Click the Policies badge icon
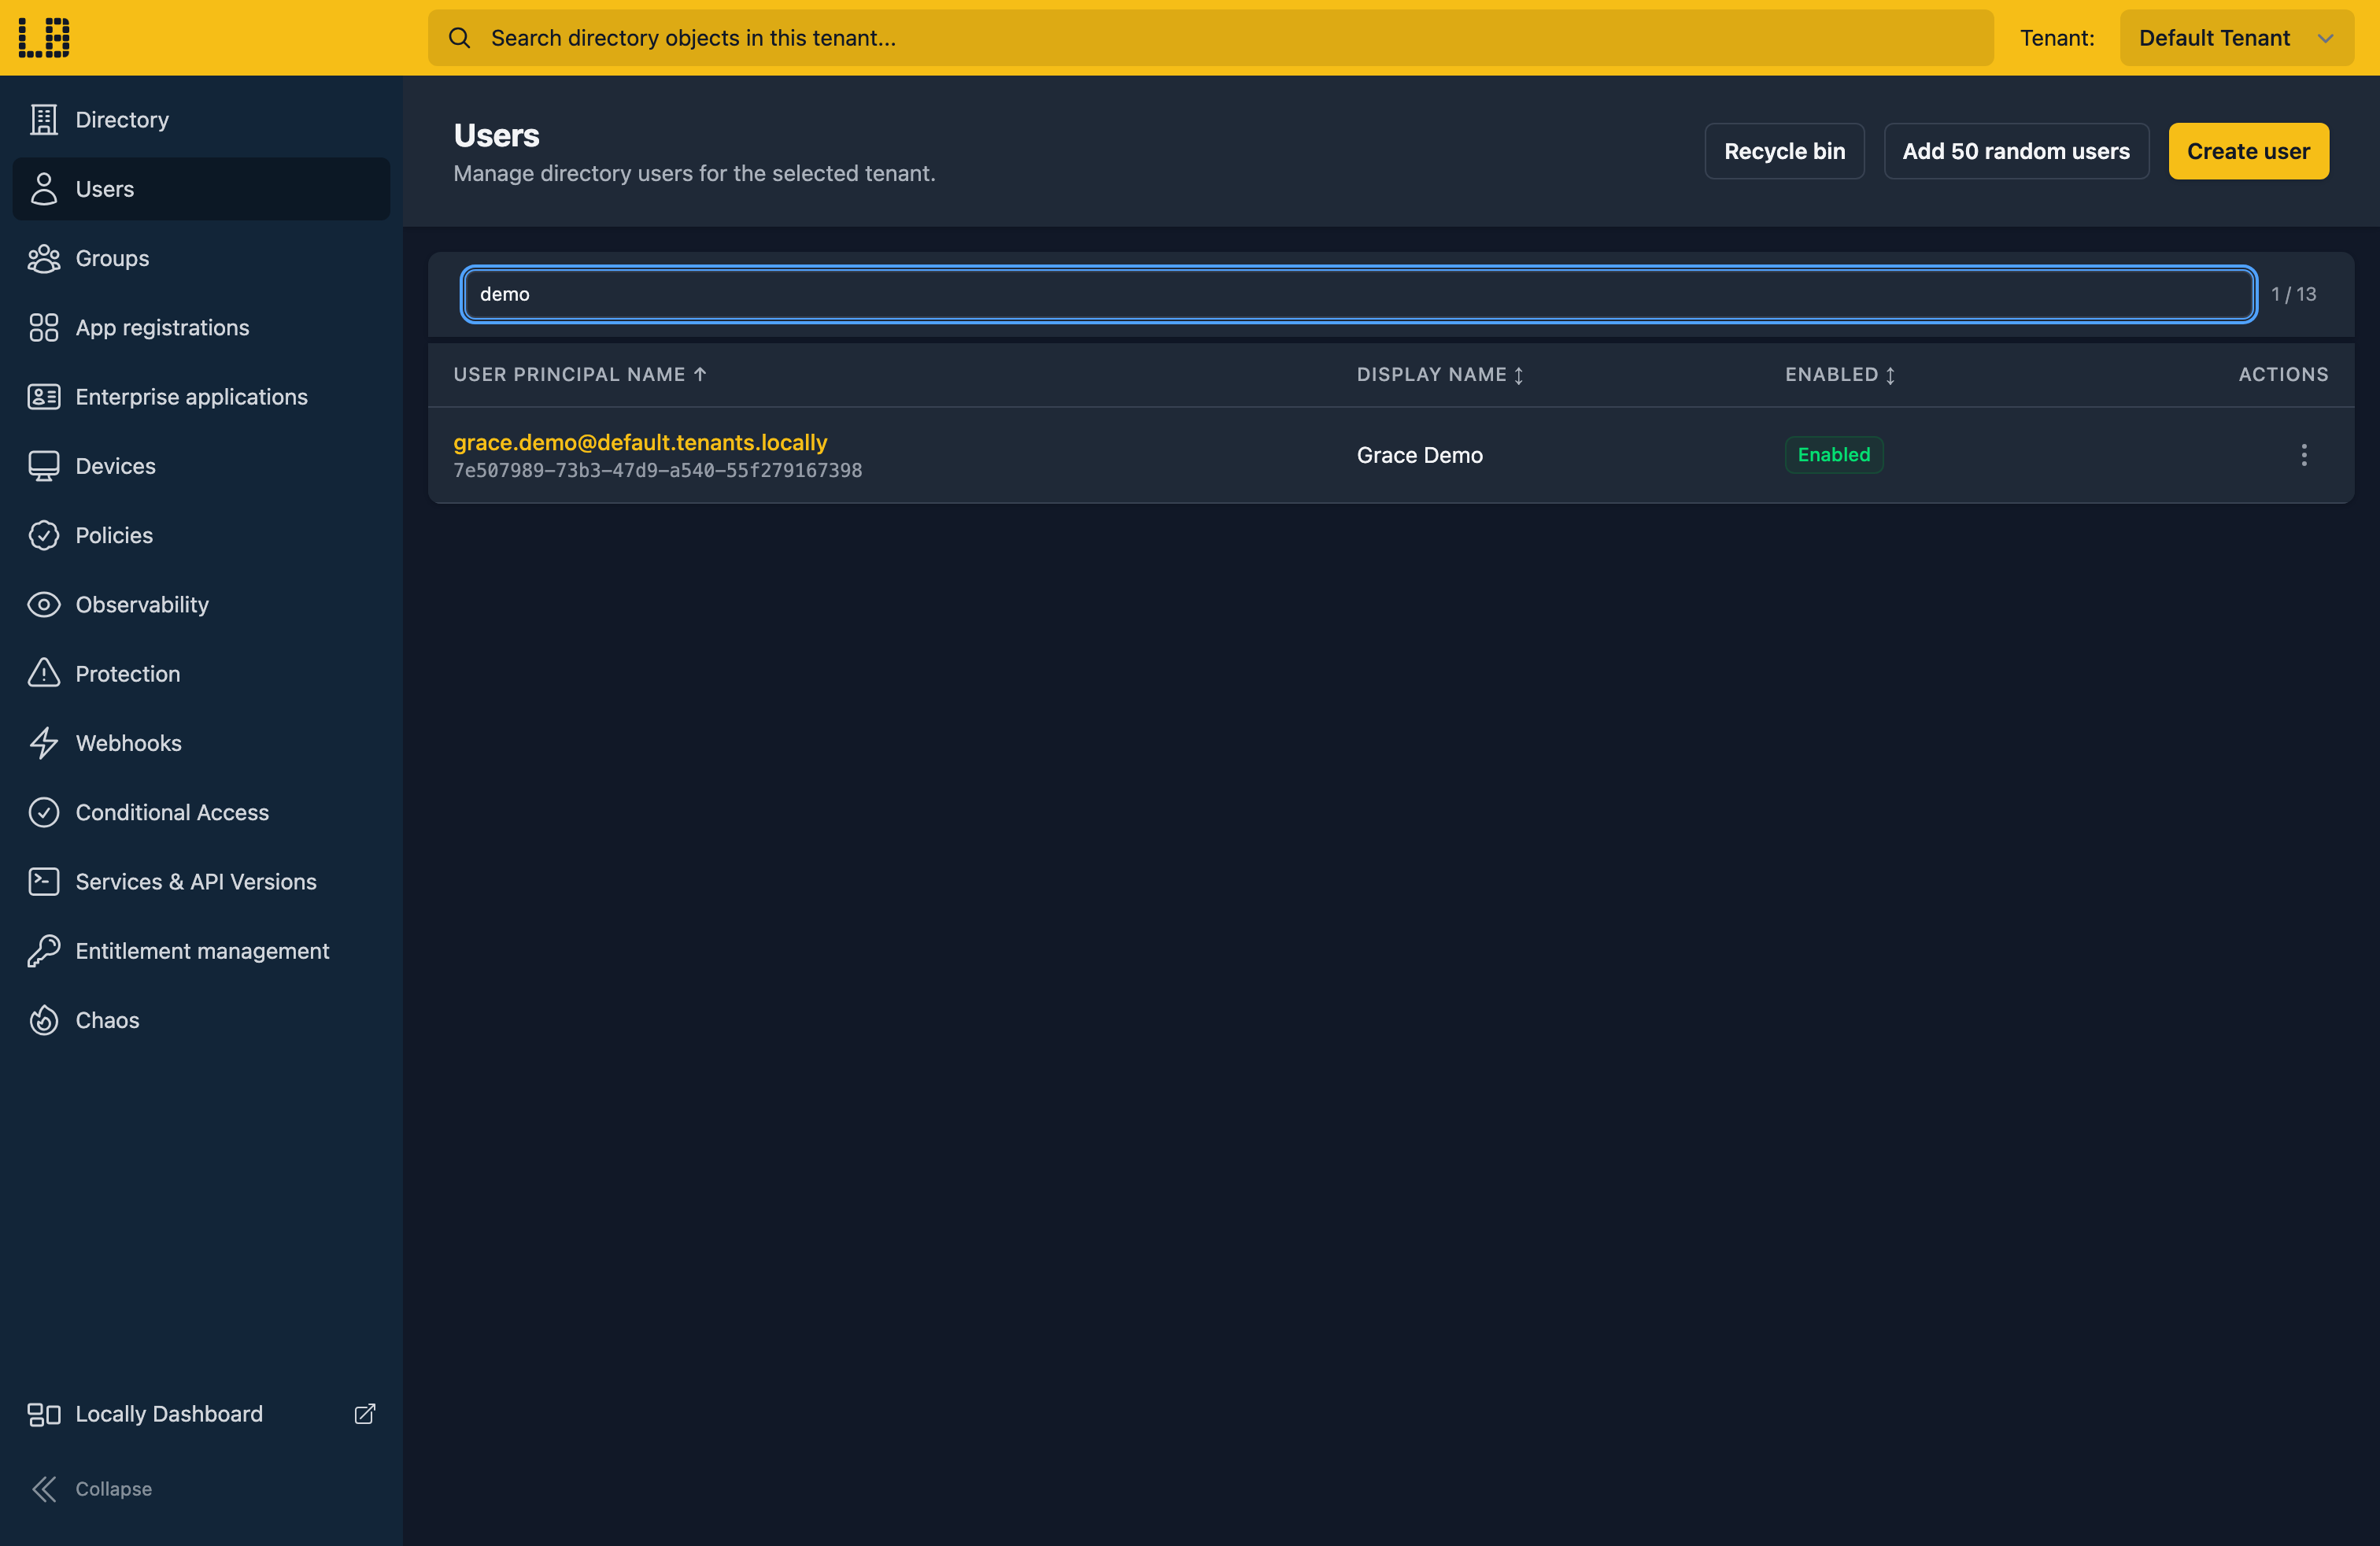The width and height of the screenshot is (2380, 1546). pyautogui.click(x=44, y=535)
